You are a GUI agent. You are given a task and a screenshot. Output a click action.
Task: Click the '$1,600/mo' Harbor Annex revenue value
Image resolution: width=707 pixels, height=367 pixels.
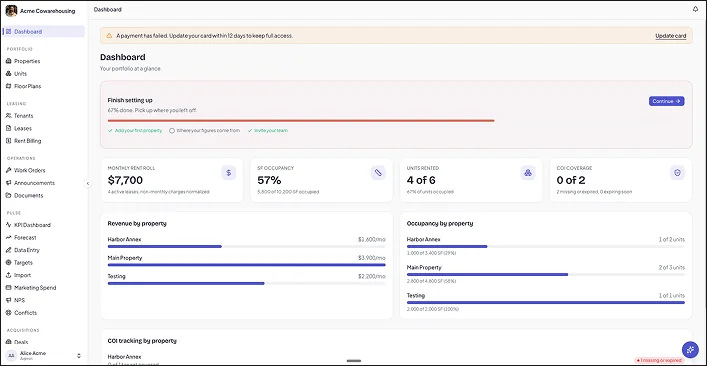(372, 239)
